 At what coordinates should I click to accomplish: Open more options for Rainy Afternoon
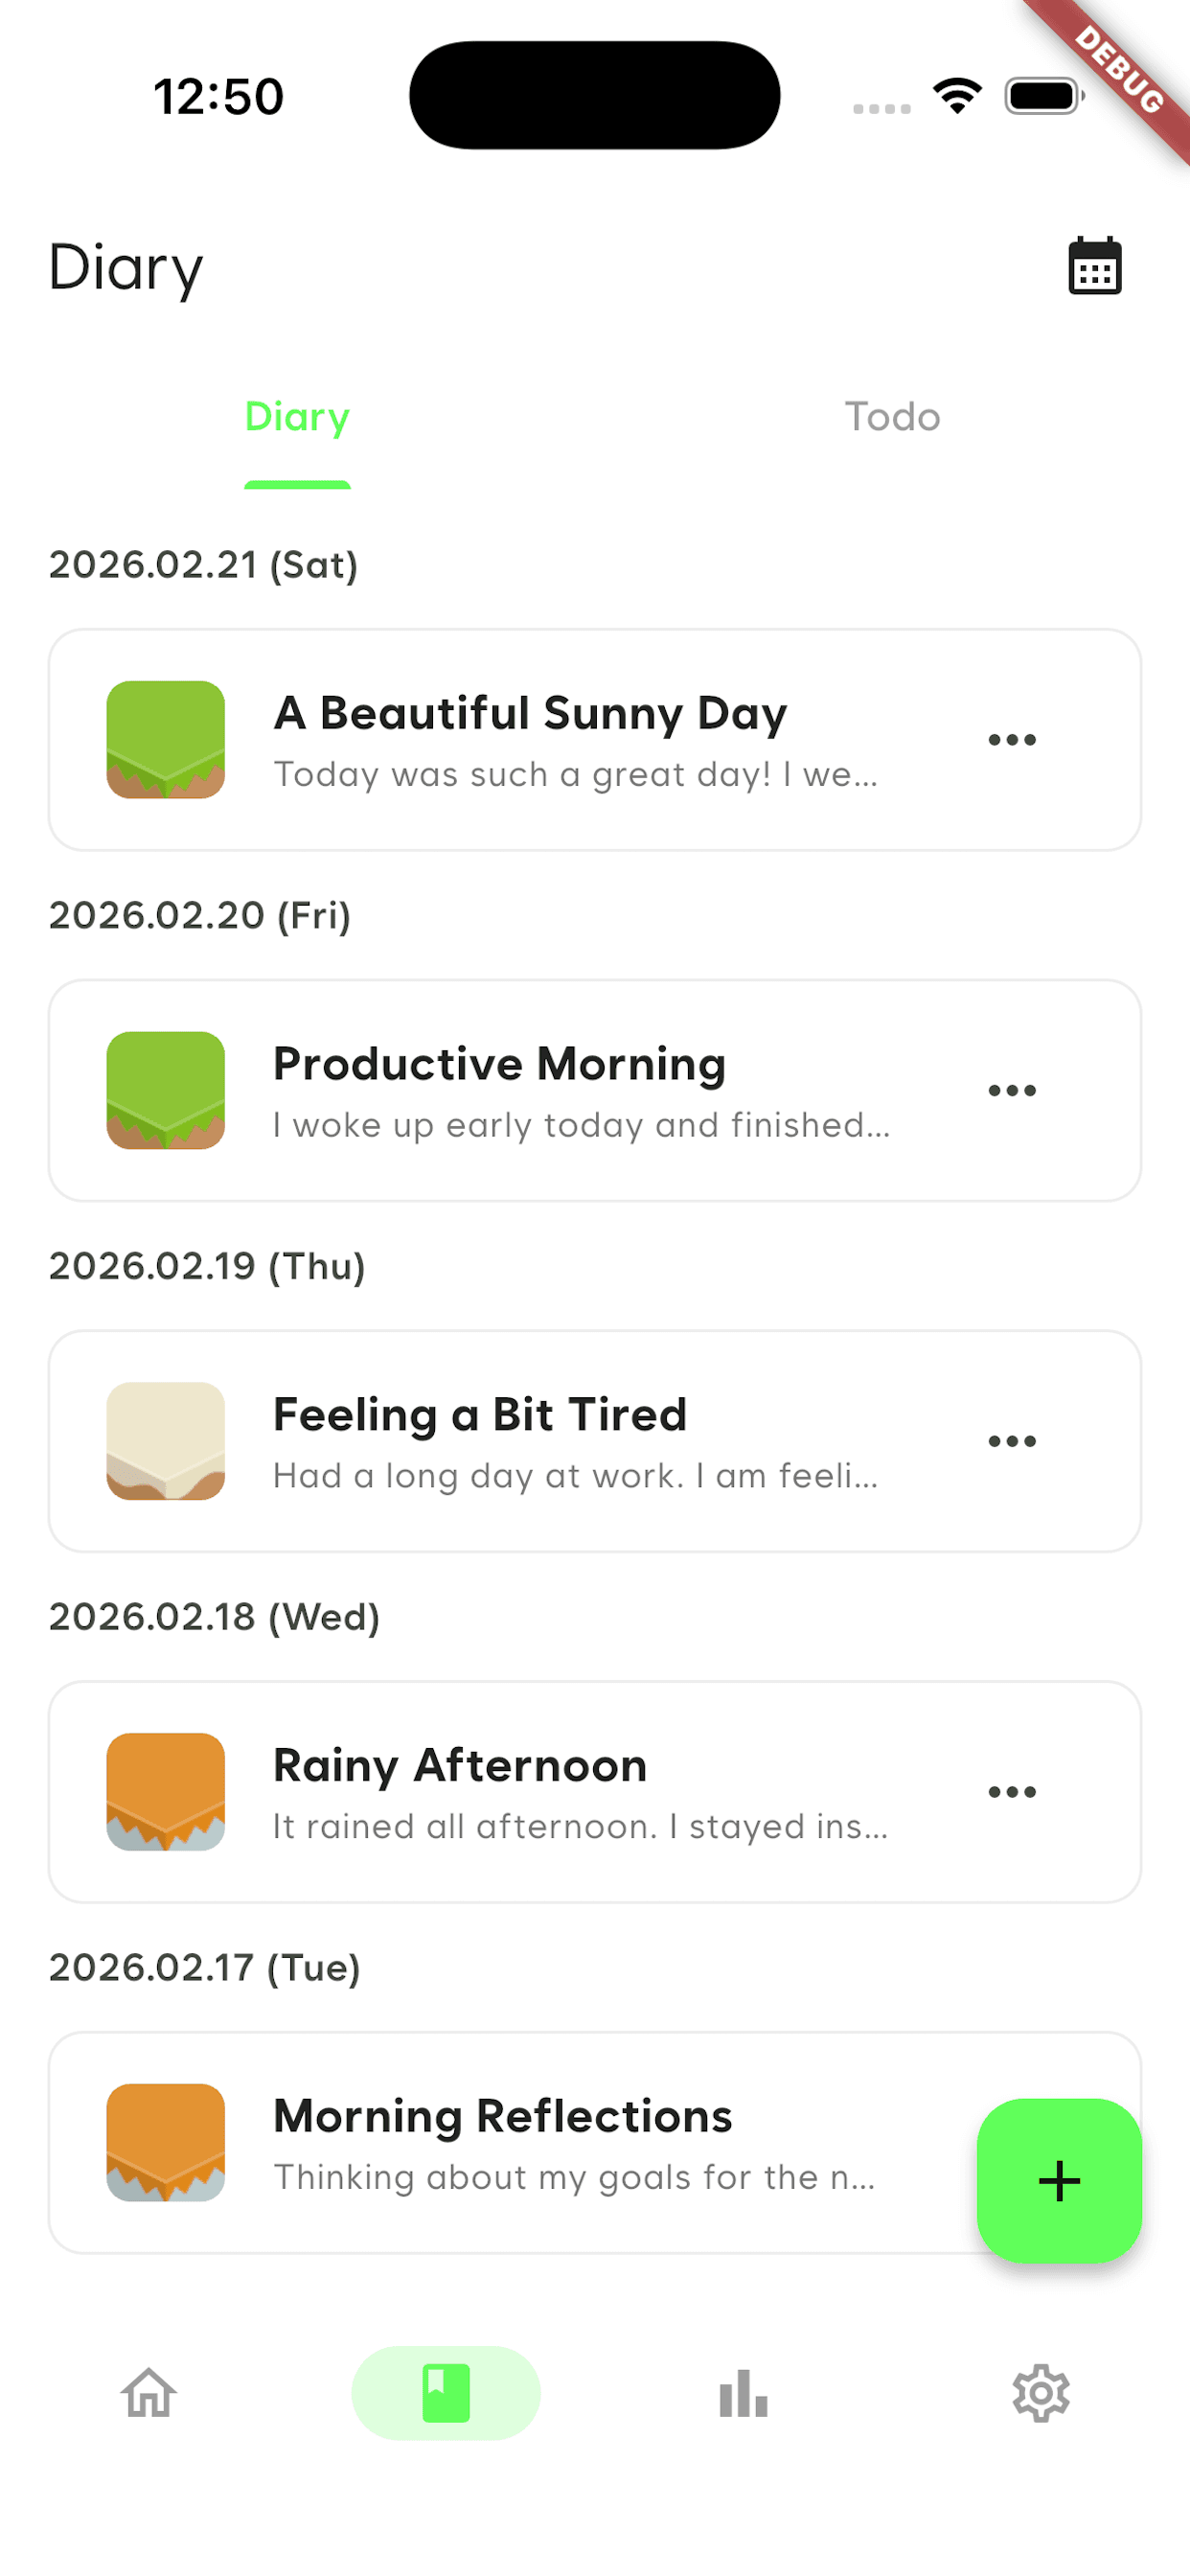(1012, 1792)
